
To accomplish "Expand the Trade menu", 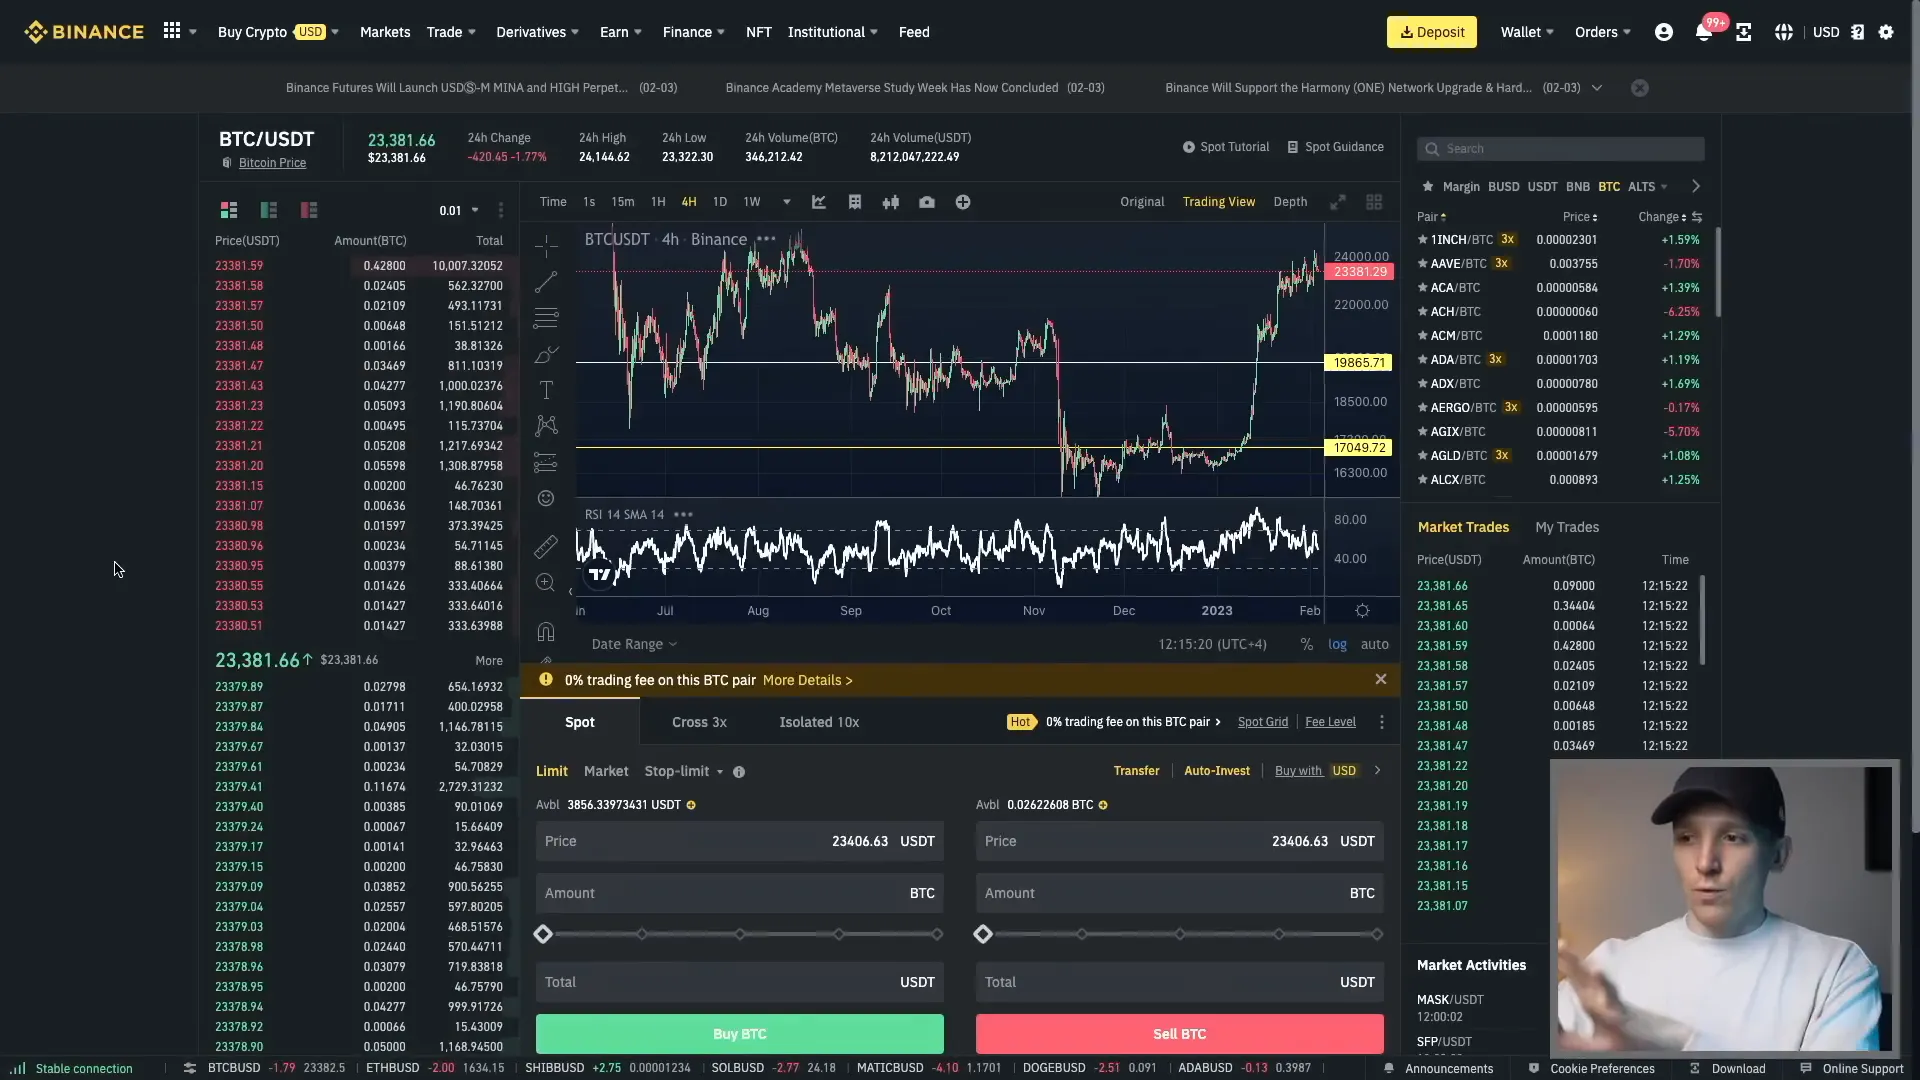I will (451, 32).
